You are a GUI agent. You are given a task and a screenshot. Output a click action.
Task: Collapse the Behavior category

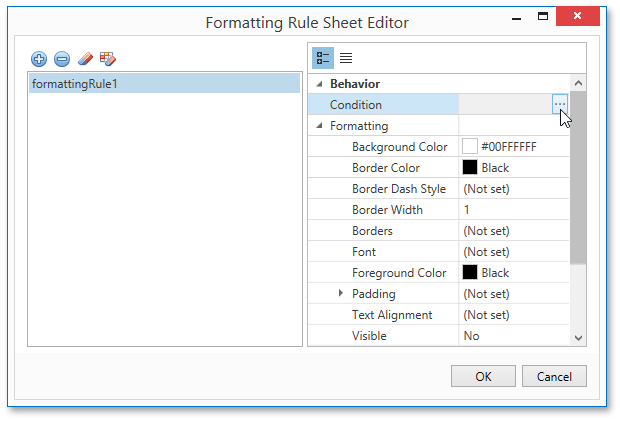pyautogui.click(x=319, y=84)
